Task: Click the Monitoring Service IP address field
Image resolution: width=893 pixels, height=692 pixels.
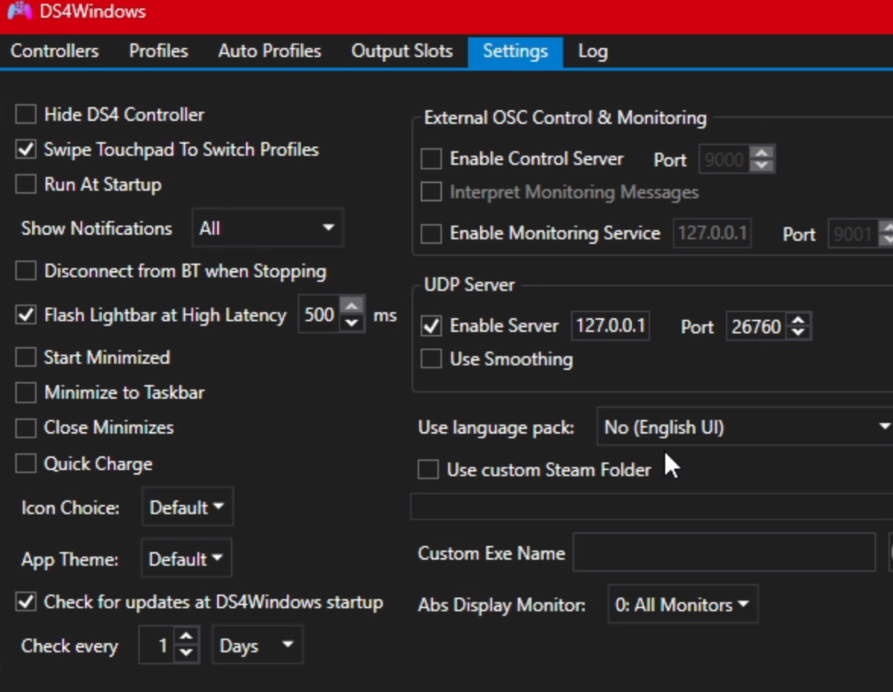Action: (712, 233)
